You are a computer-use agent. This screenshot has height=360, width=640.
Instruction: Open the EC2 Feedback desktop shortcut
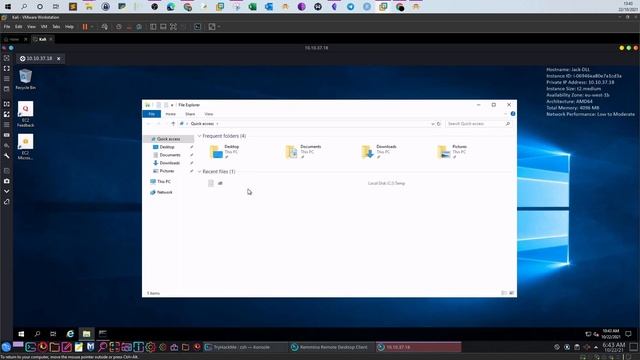click(25, 114)
